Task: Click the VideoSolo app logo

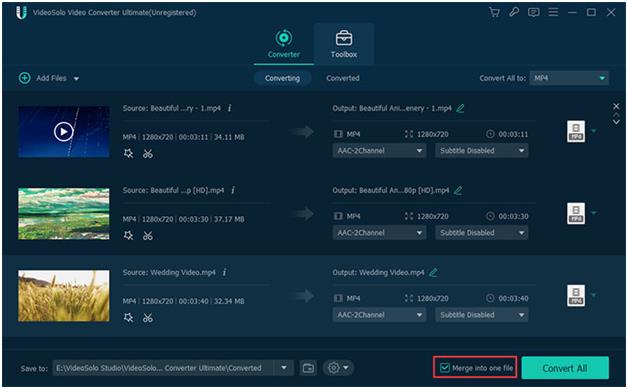Action: click(x=21, y=12)
